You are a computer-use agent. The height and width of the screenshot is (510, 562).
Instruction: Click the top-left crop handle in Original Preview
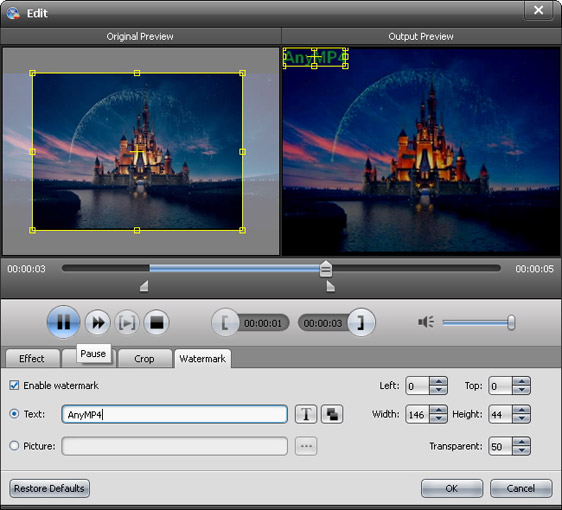click(32, 73)
